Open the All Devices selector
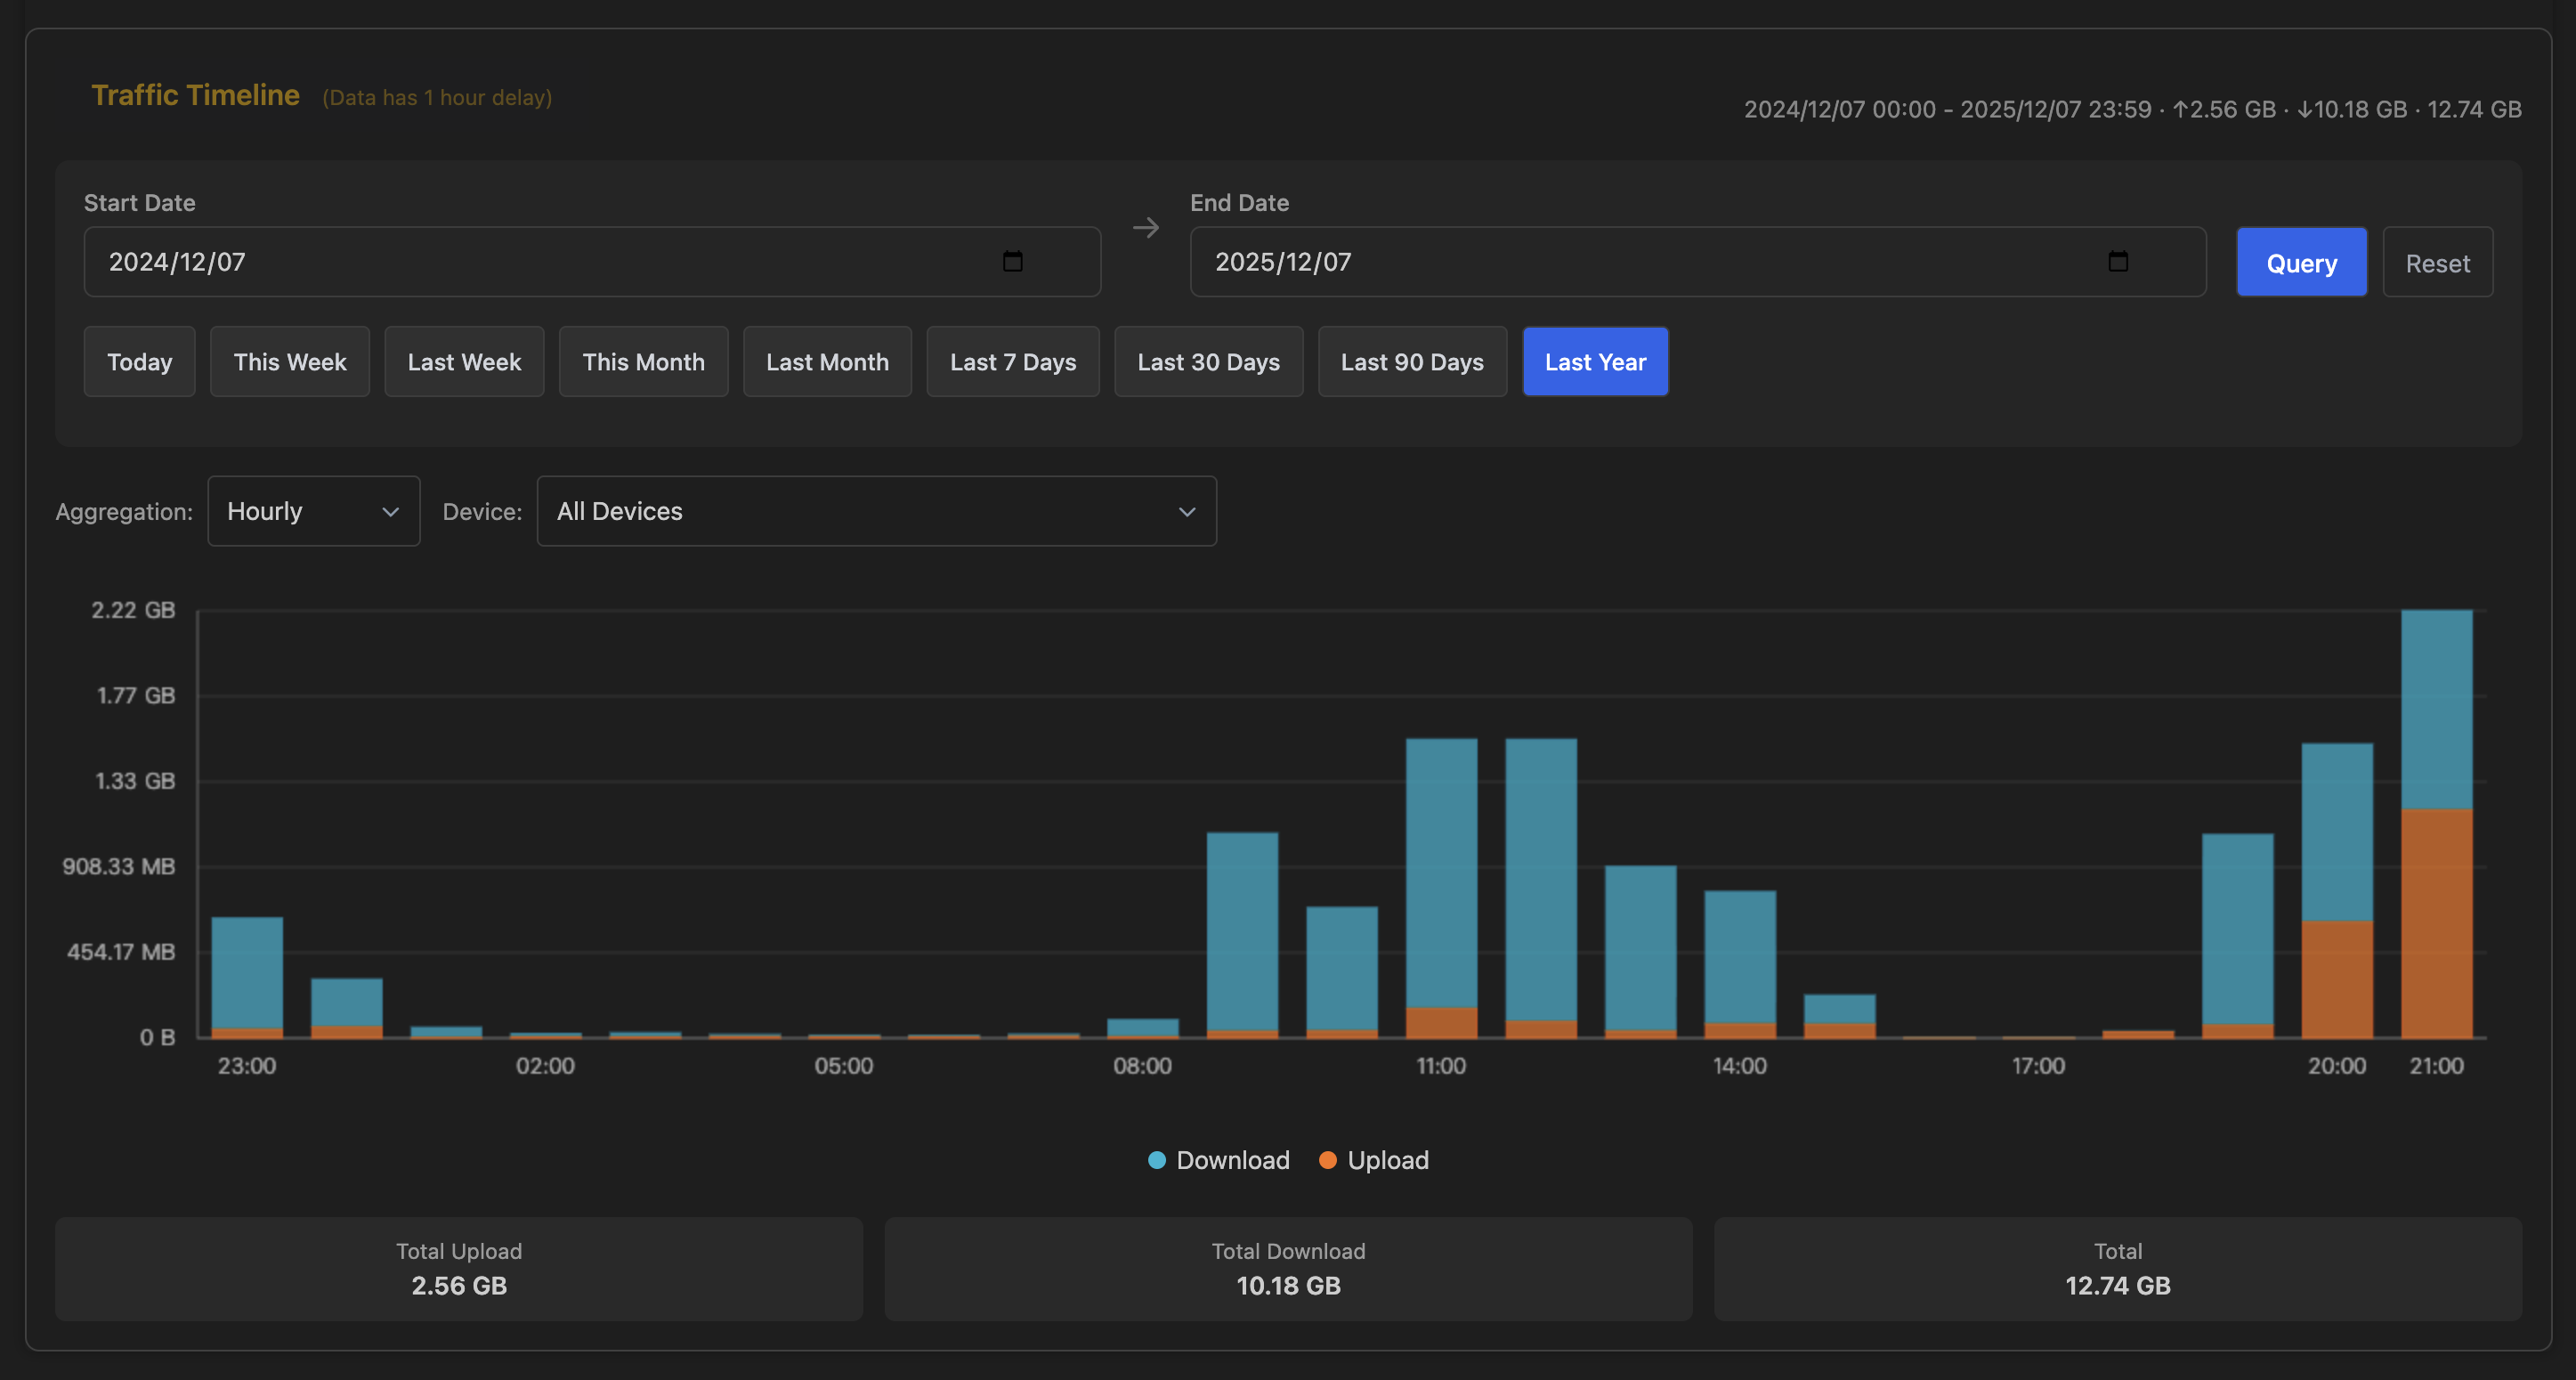This screenshot has width=2576, height=1380. (x=876, y=511)
